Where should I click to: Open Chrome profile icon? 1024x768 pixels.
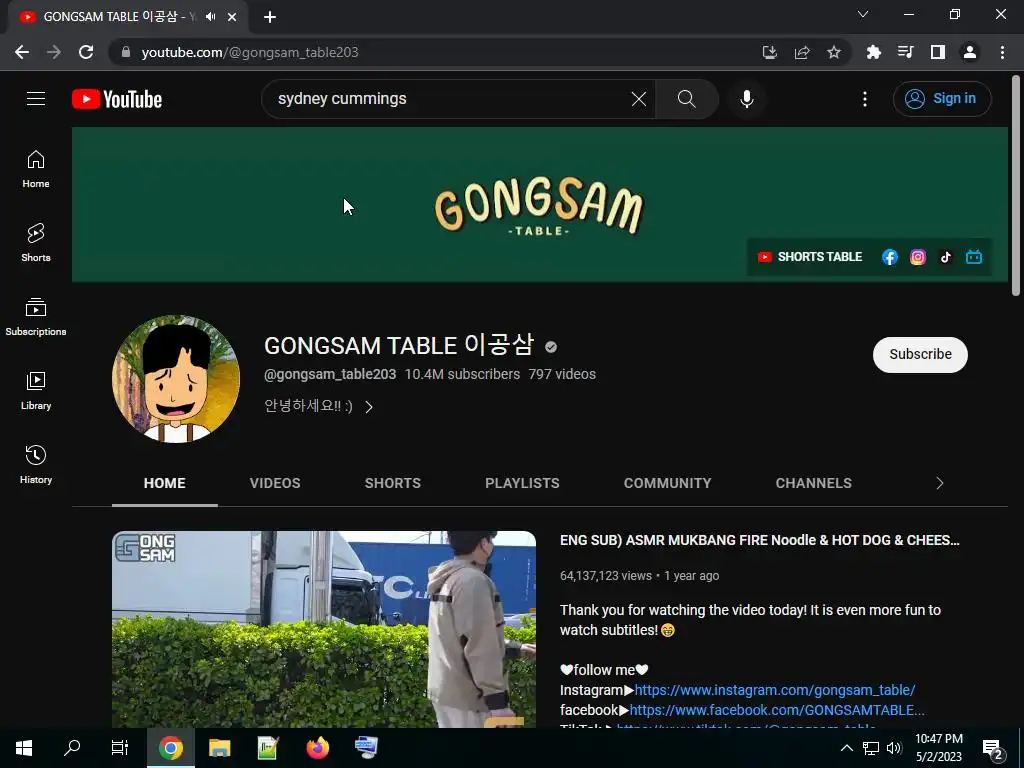click(x=970, y=52)
